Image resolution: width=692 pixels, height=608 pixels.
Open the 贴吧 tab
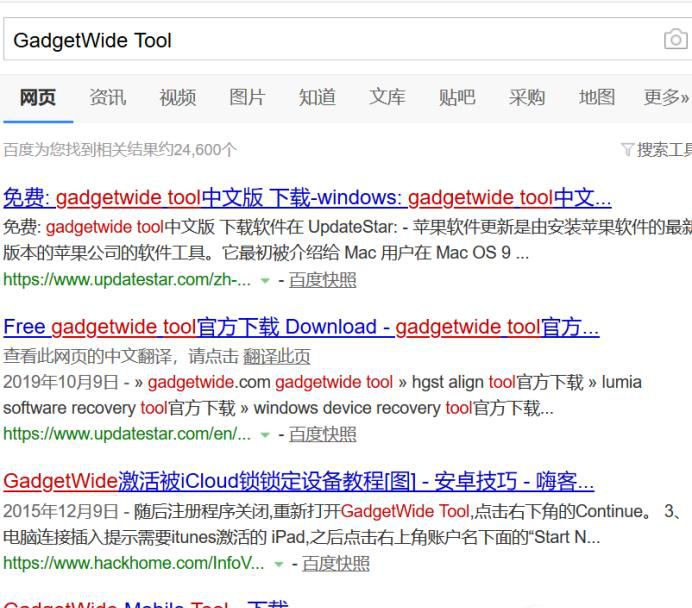[457, 98]
